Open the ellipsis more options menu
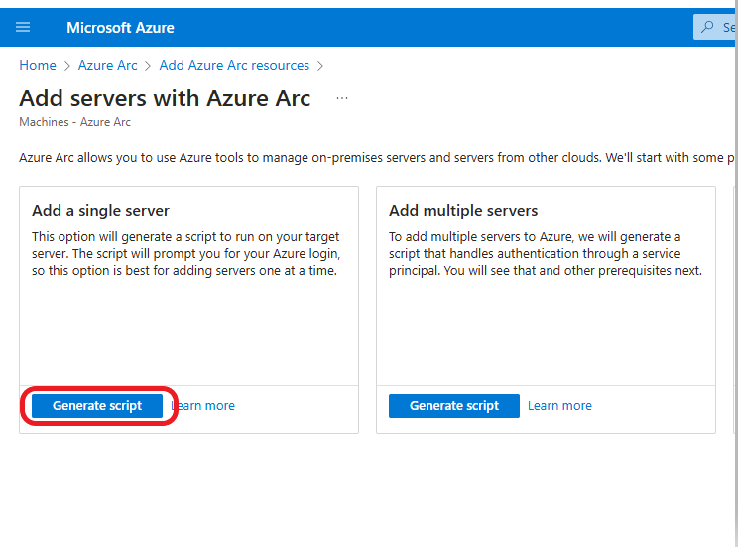Screen dimensions: 738x547 [x=342, y=98]
